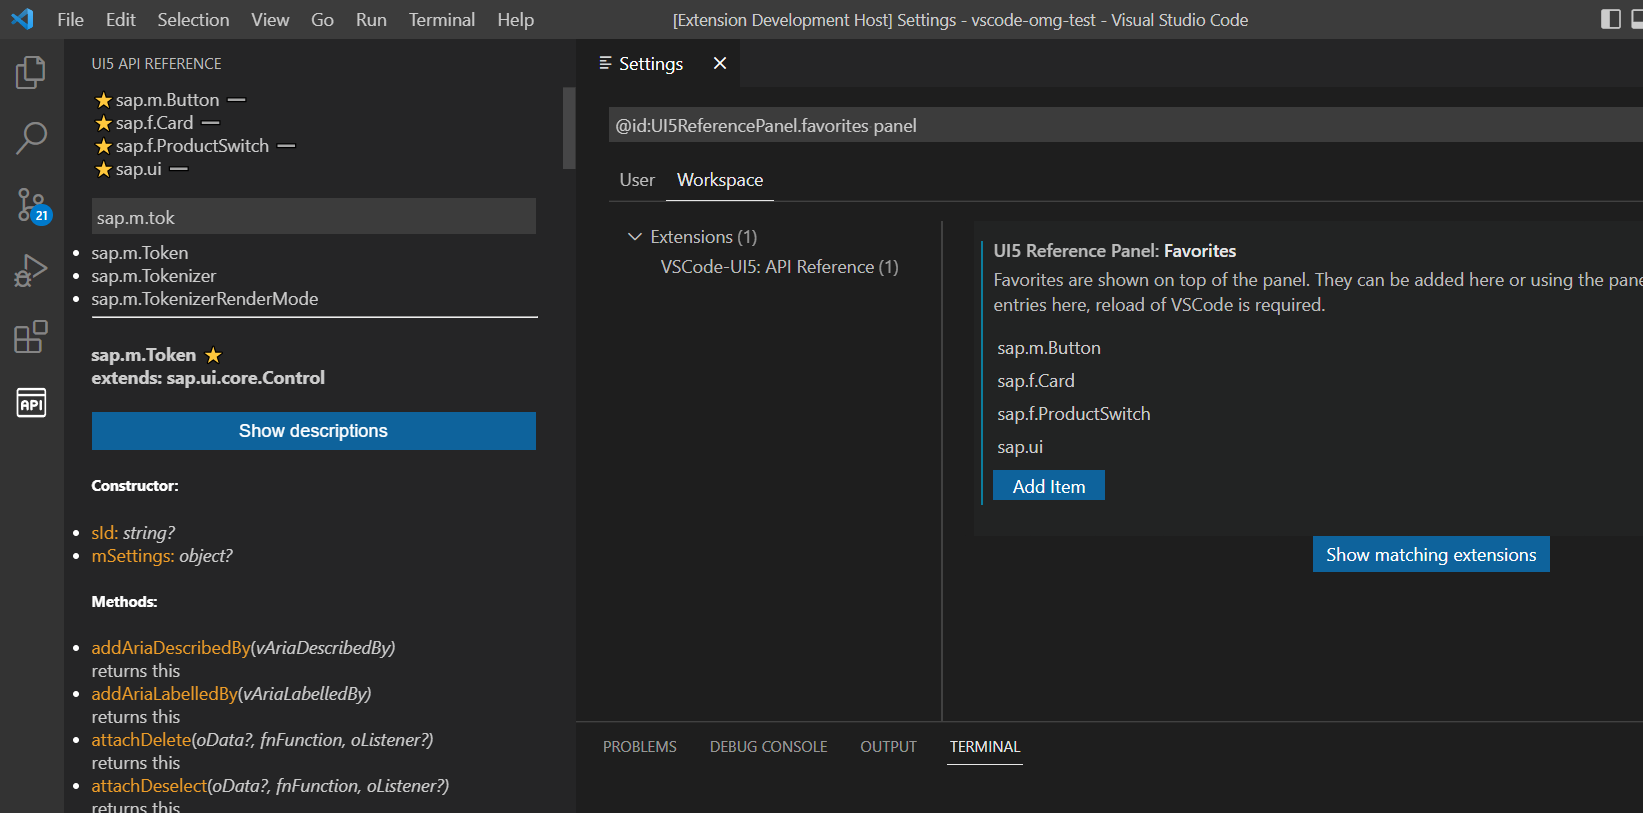
Task: Open the Explorer view in activity bar
Action: tap(31, 72)
